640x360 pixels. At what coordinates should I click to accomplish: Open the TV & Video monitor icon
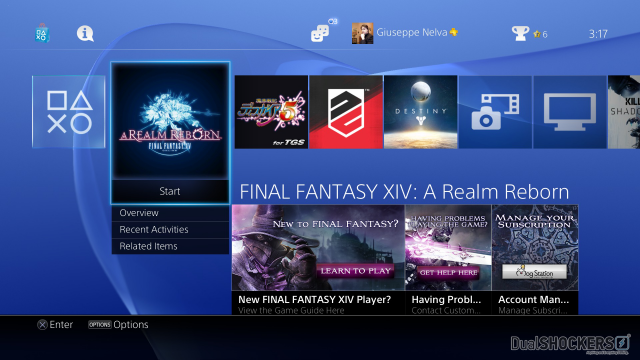tap(570, 112)
